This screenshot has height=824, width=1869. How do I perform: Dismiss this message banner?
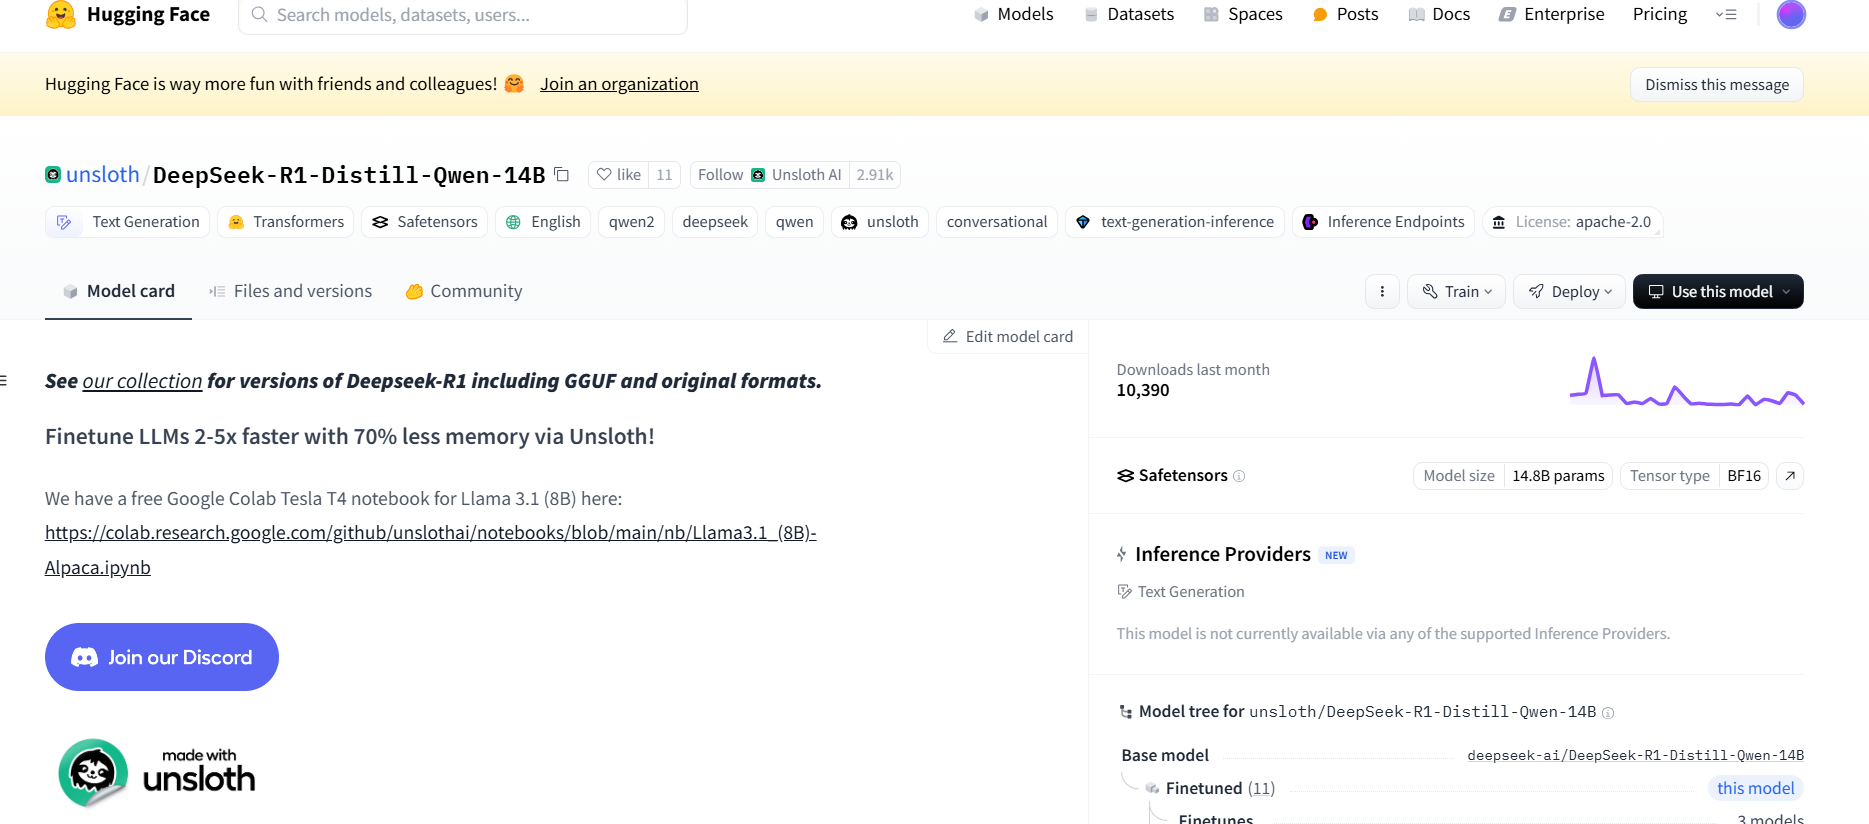pyautogui.click(x=1717, y=85)
